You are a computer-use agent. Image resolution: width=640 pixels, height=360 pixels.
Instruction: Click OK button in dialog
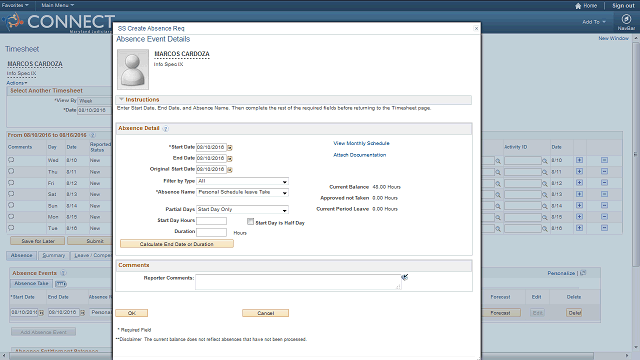131,313
